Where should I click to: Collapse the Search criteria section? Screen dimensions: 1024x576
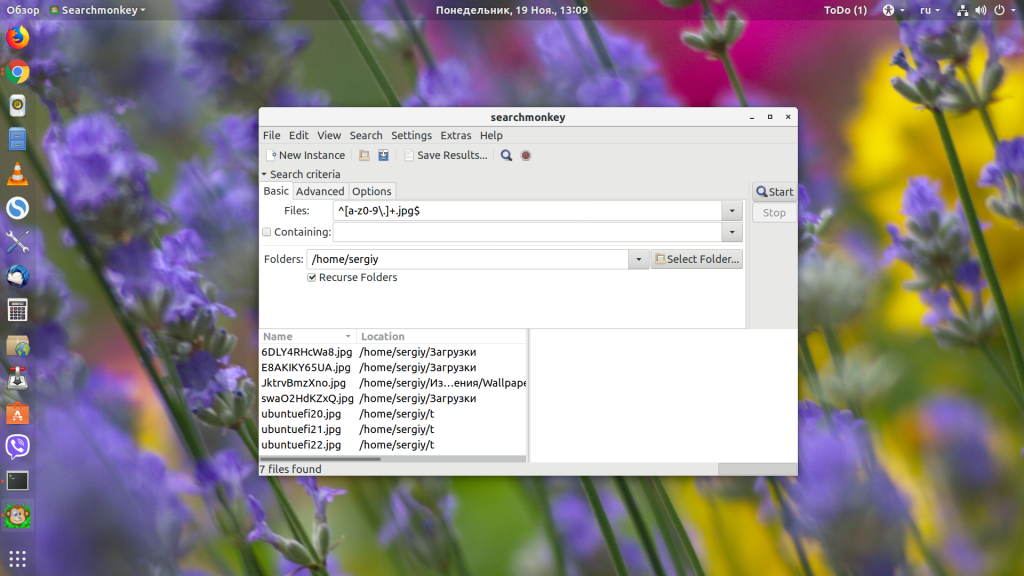point(265,174)
